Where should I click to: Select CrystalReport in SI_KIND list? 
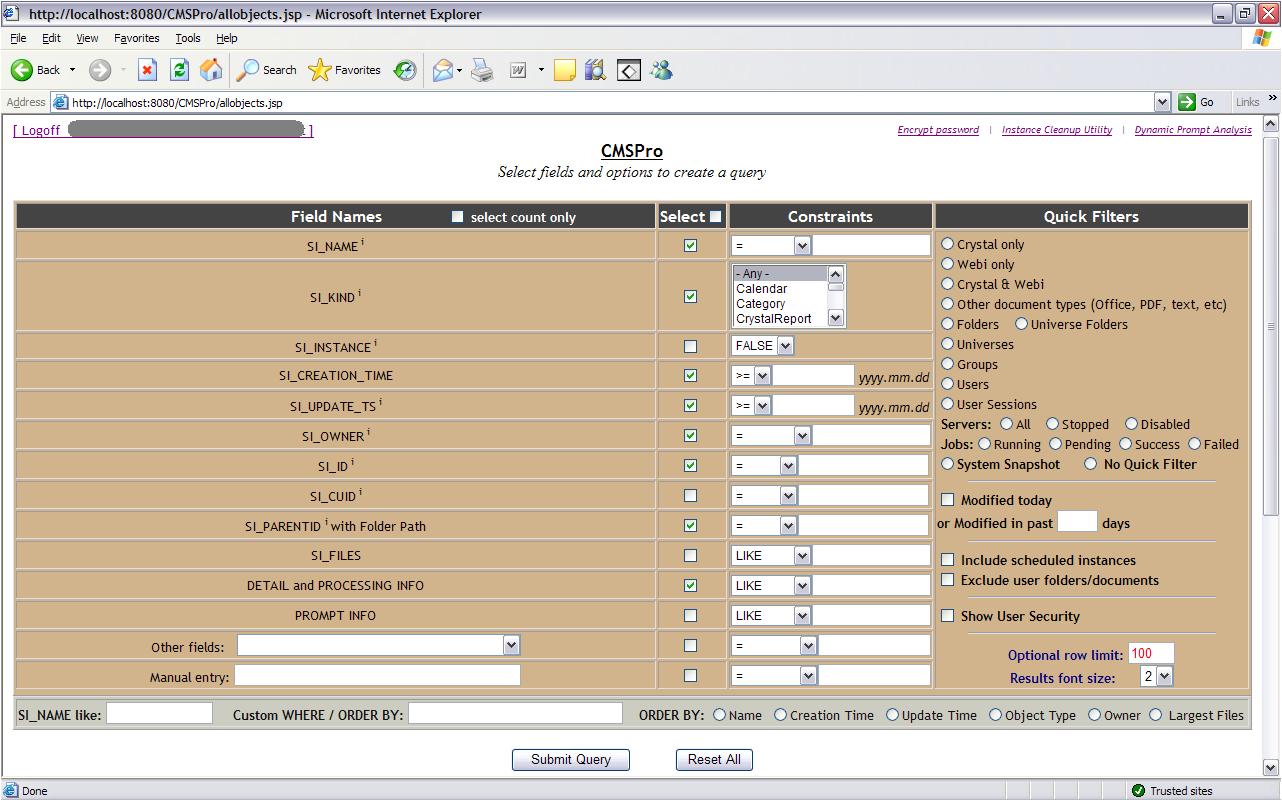[x=774, y=319]
